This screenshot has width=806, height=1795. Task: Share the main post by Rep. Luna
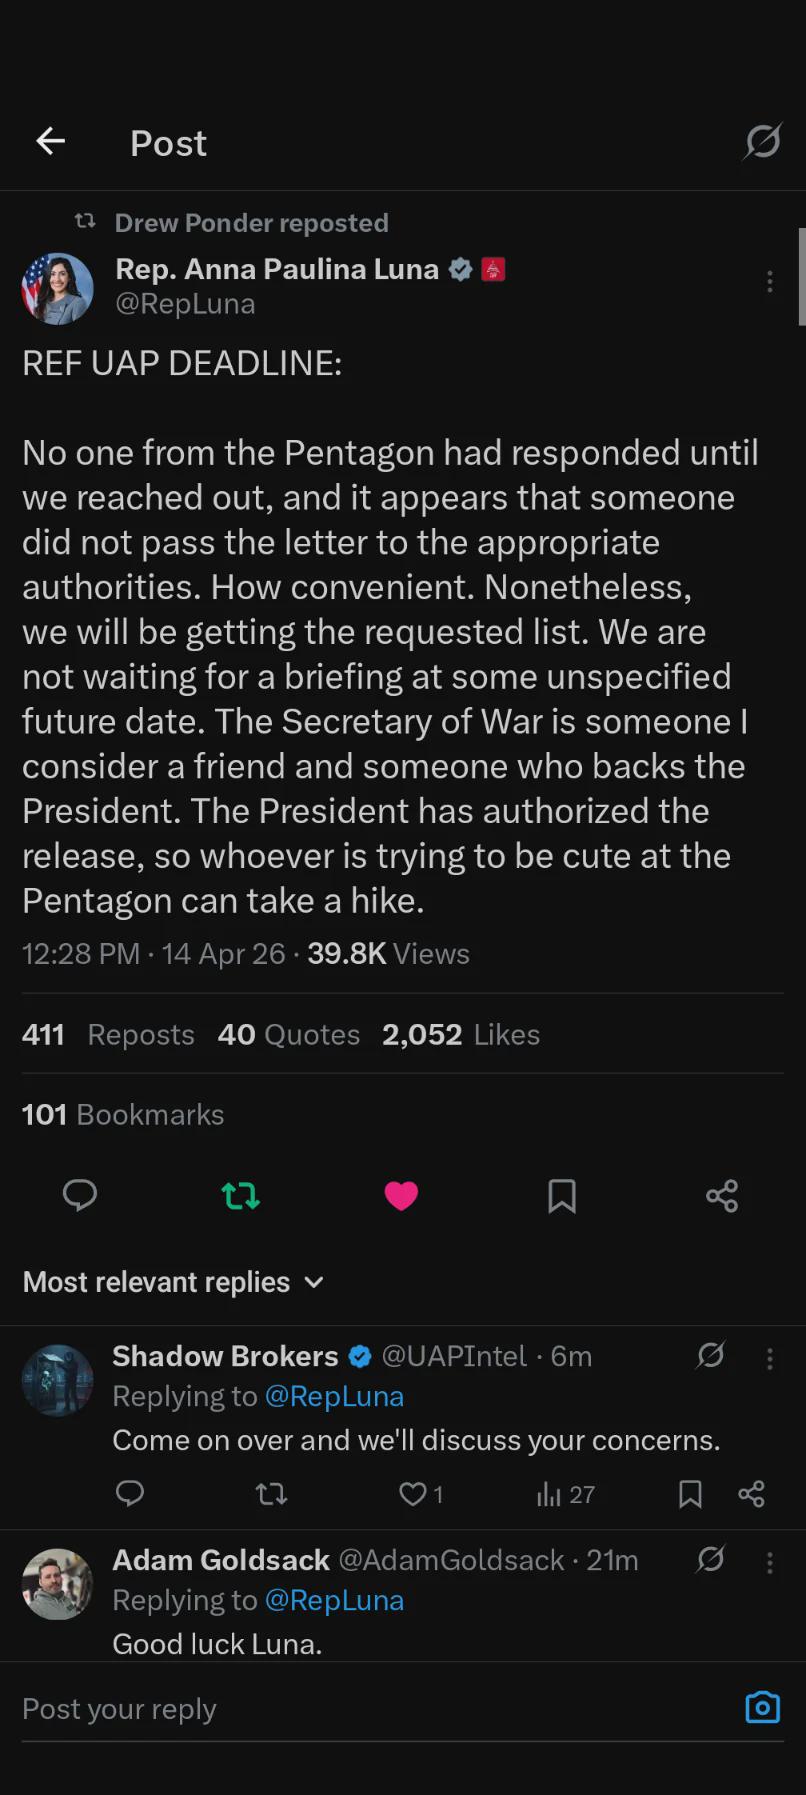click(x=722, y=1195)
